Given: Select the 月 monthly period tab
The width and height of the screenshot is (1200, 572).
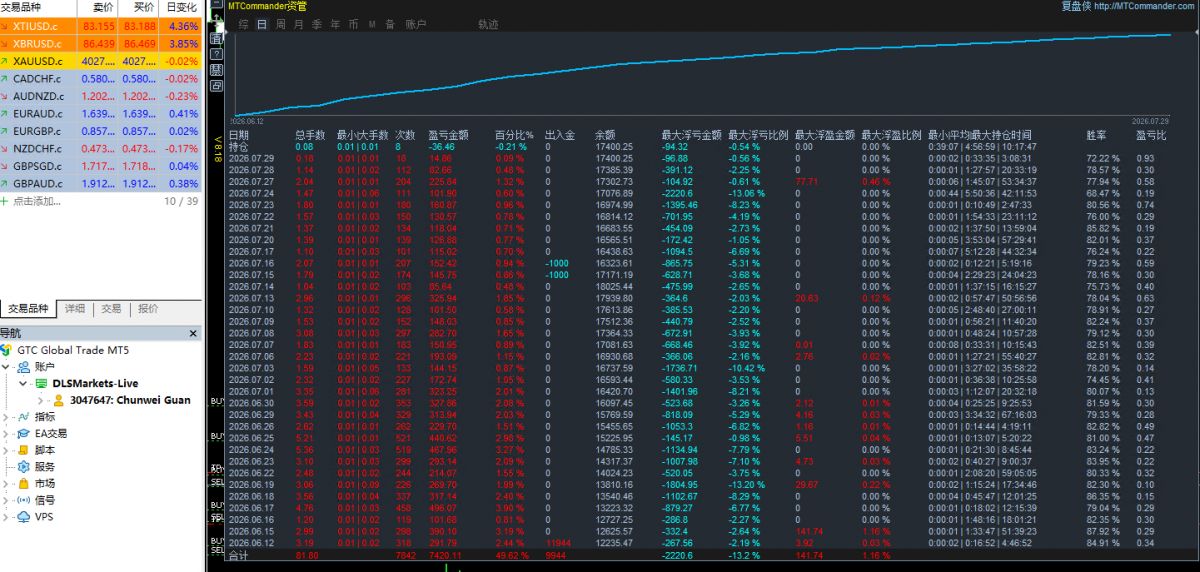Looking at the screenshot, I should [x=298, y=24].
